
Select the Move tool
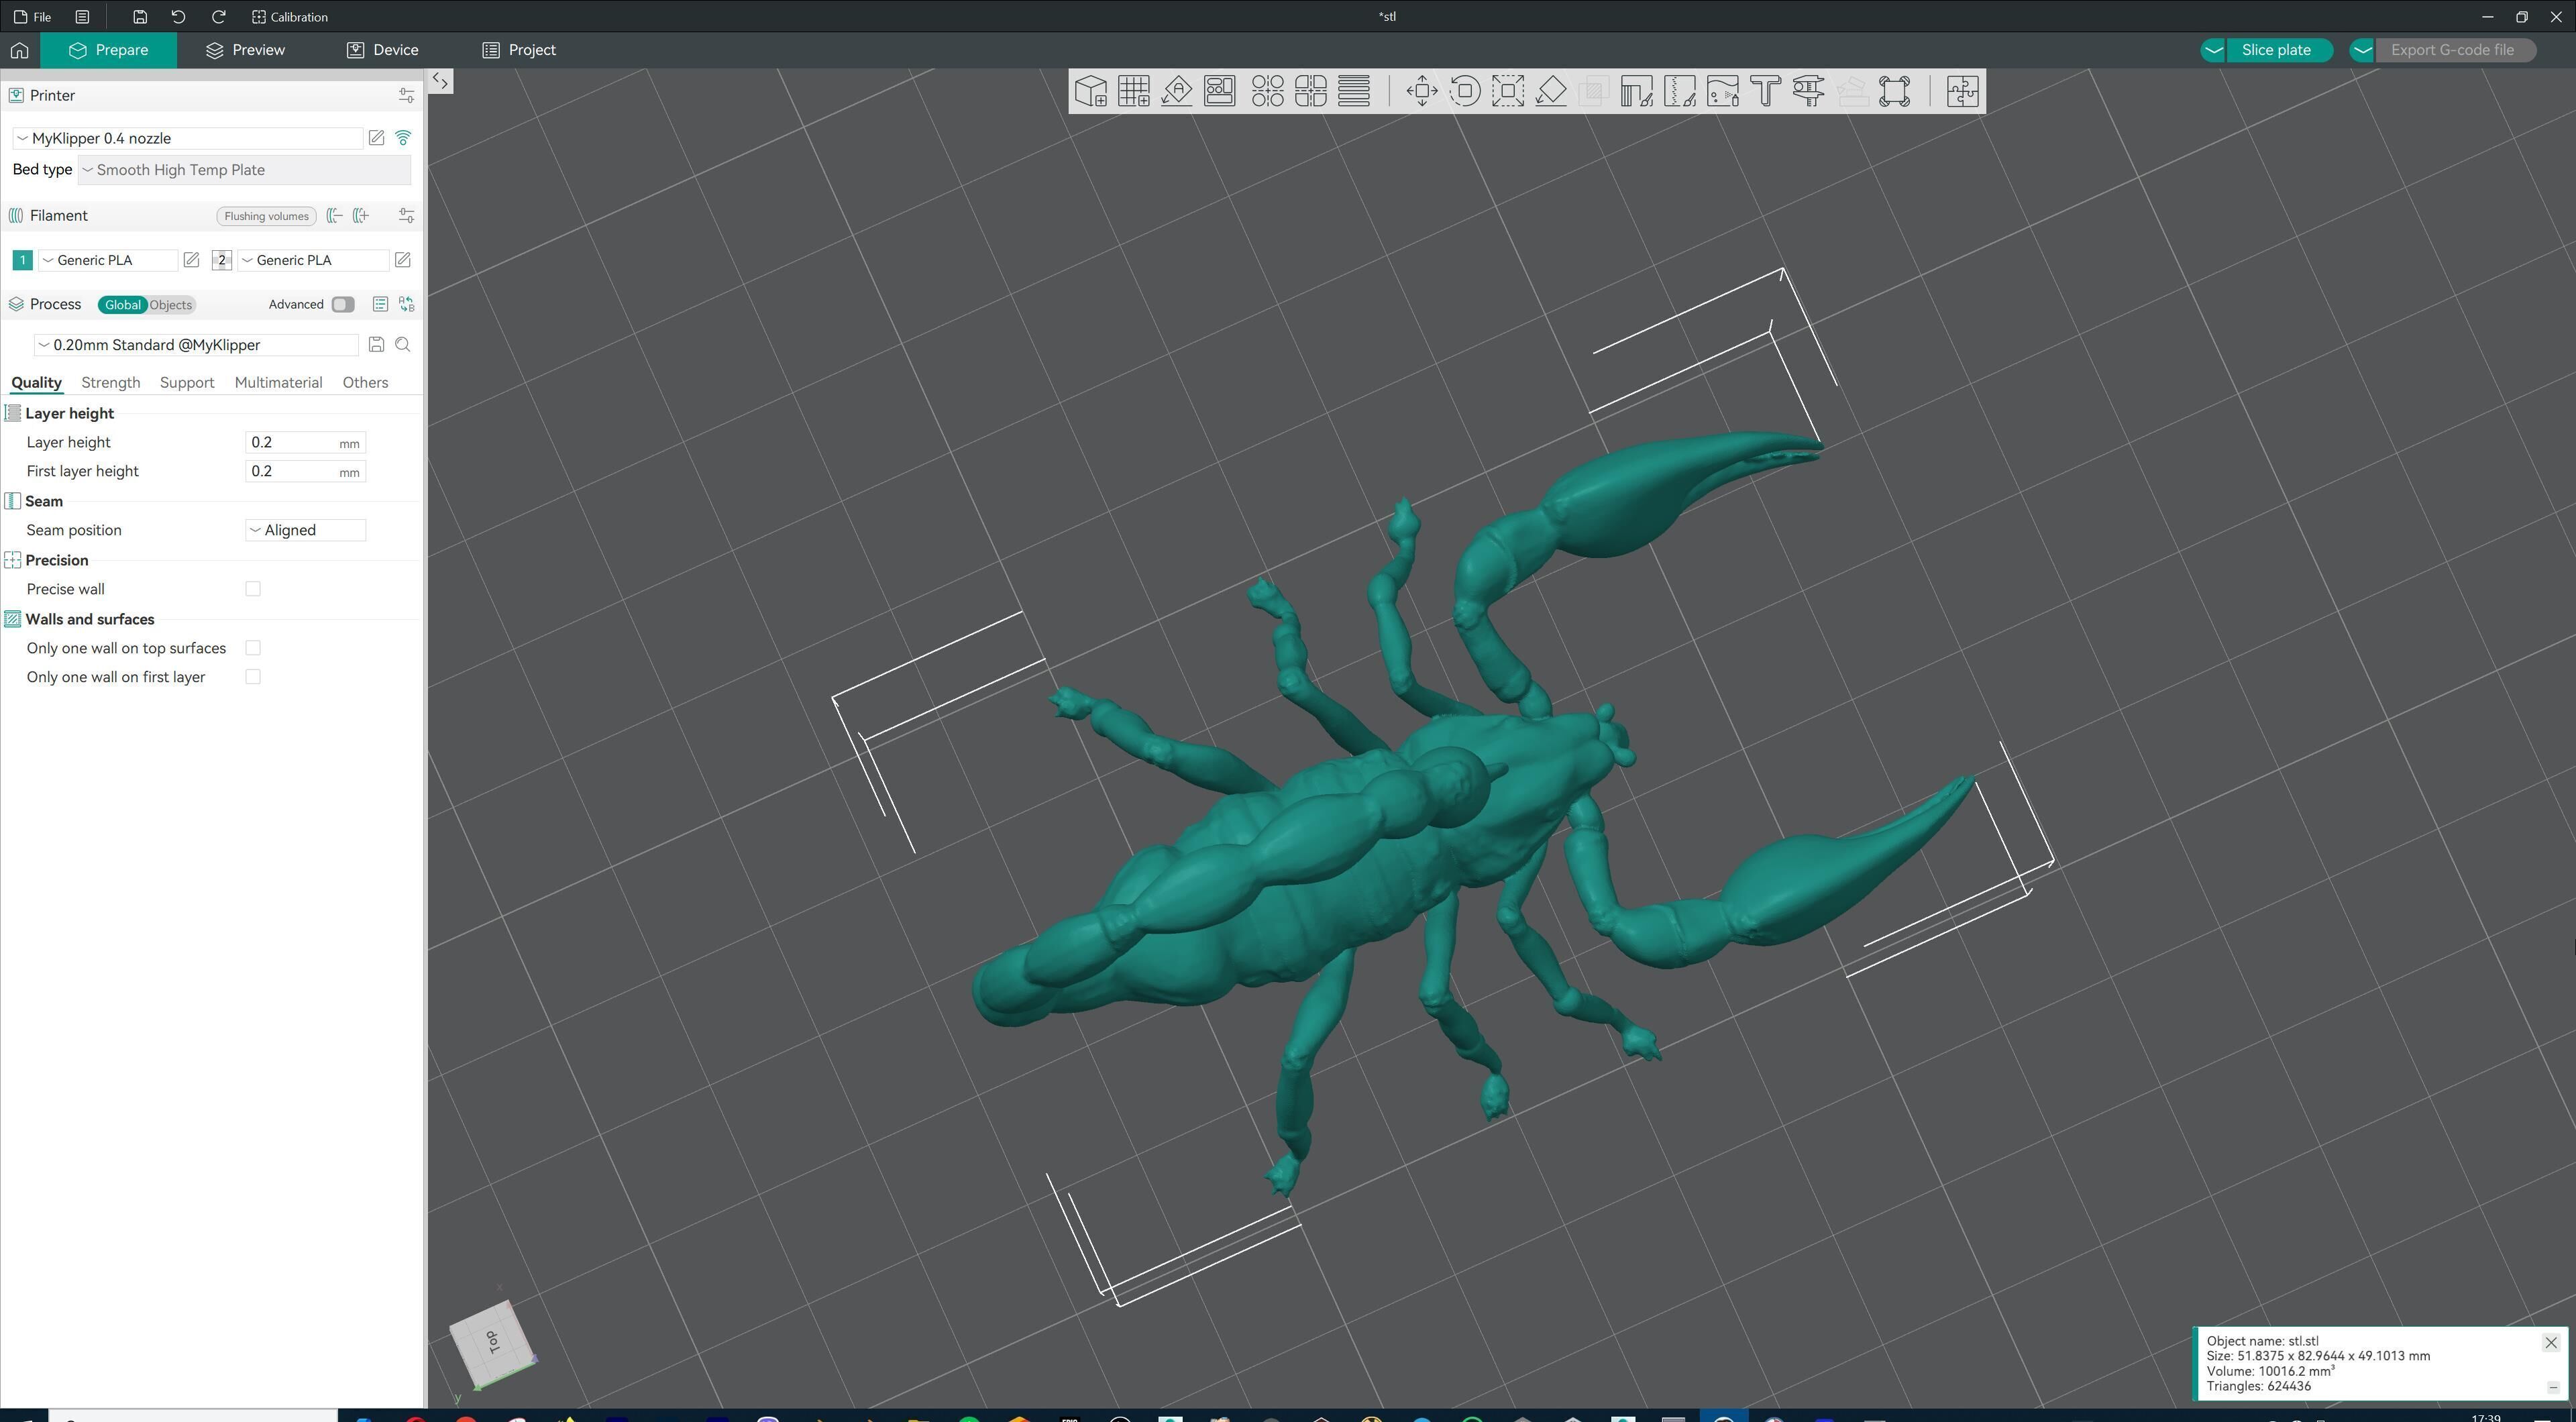(x=1422, y=91)
